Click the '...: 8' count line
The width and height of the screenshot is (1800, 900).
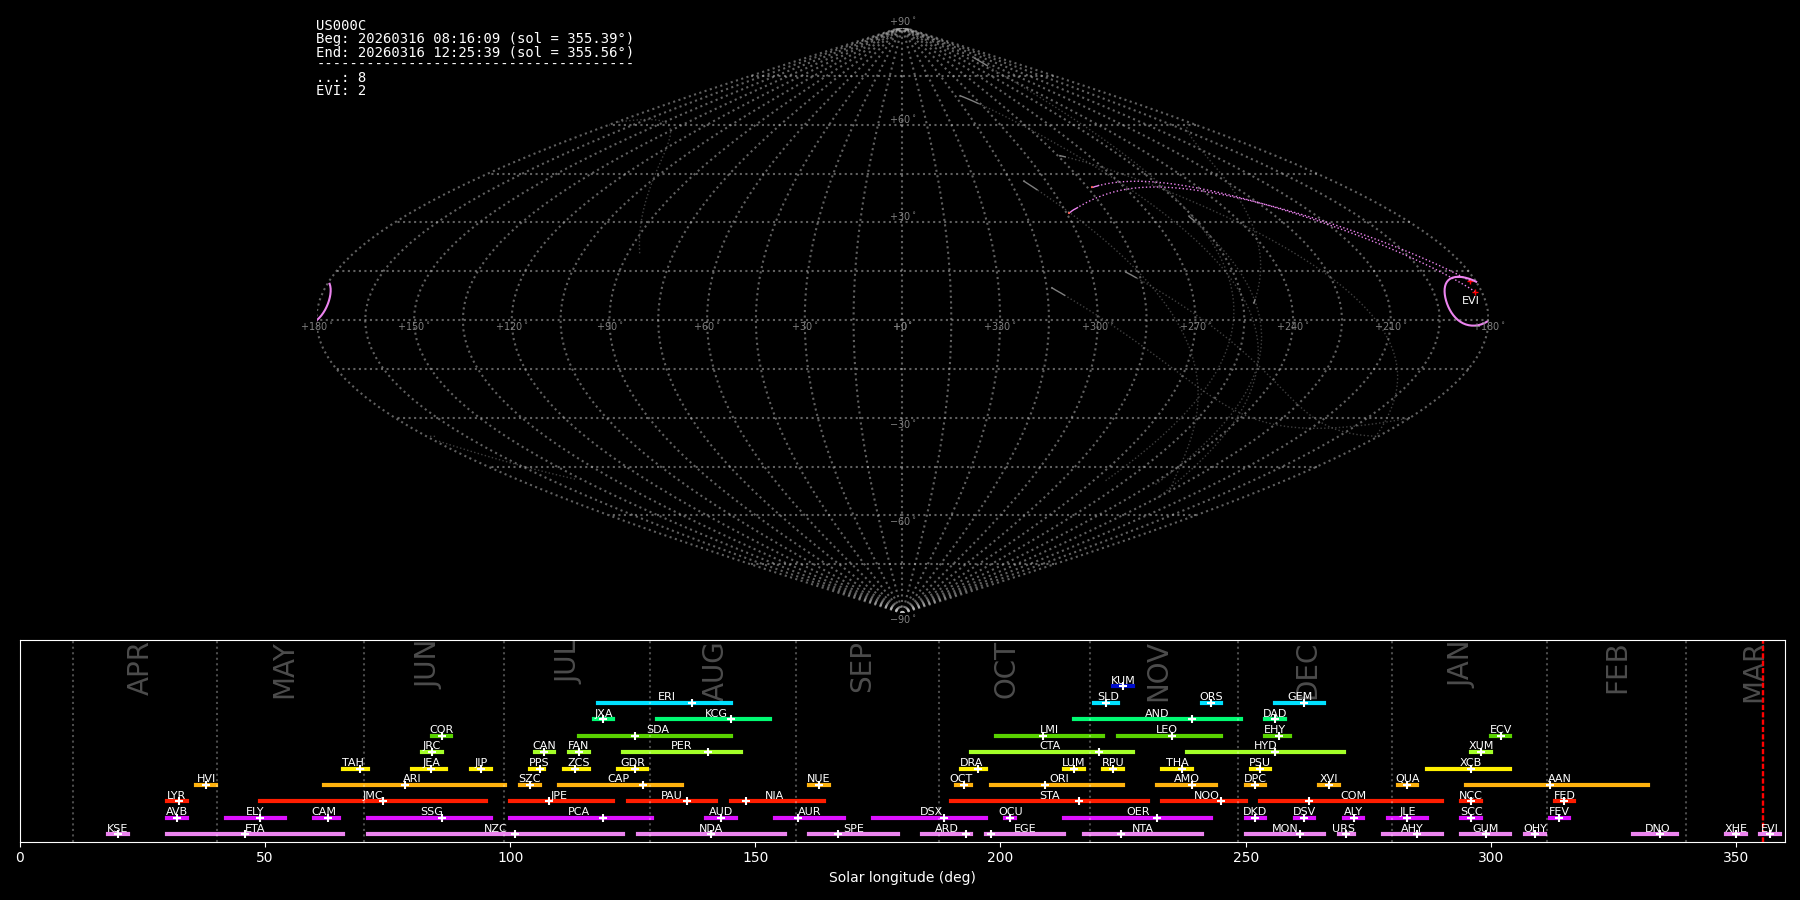click(x=341, y=78)
